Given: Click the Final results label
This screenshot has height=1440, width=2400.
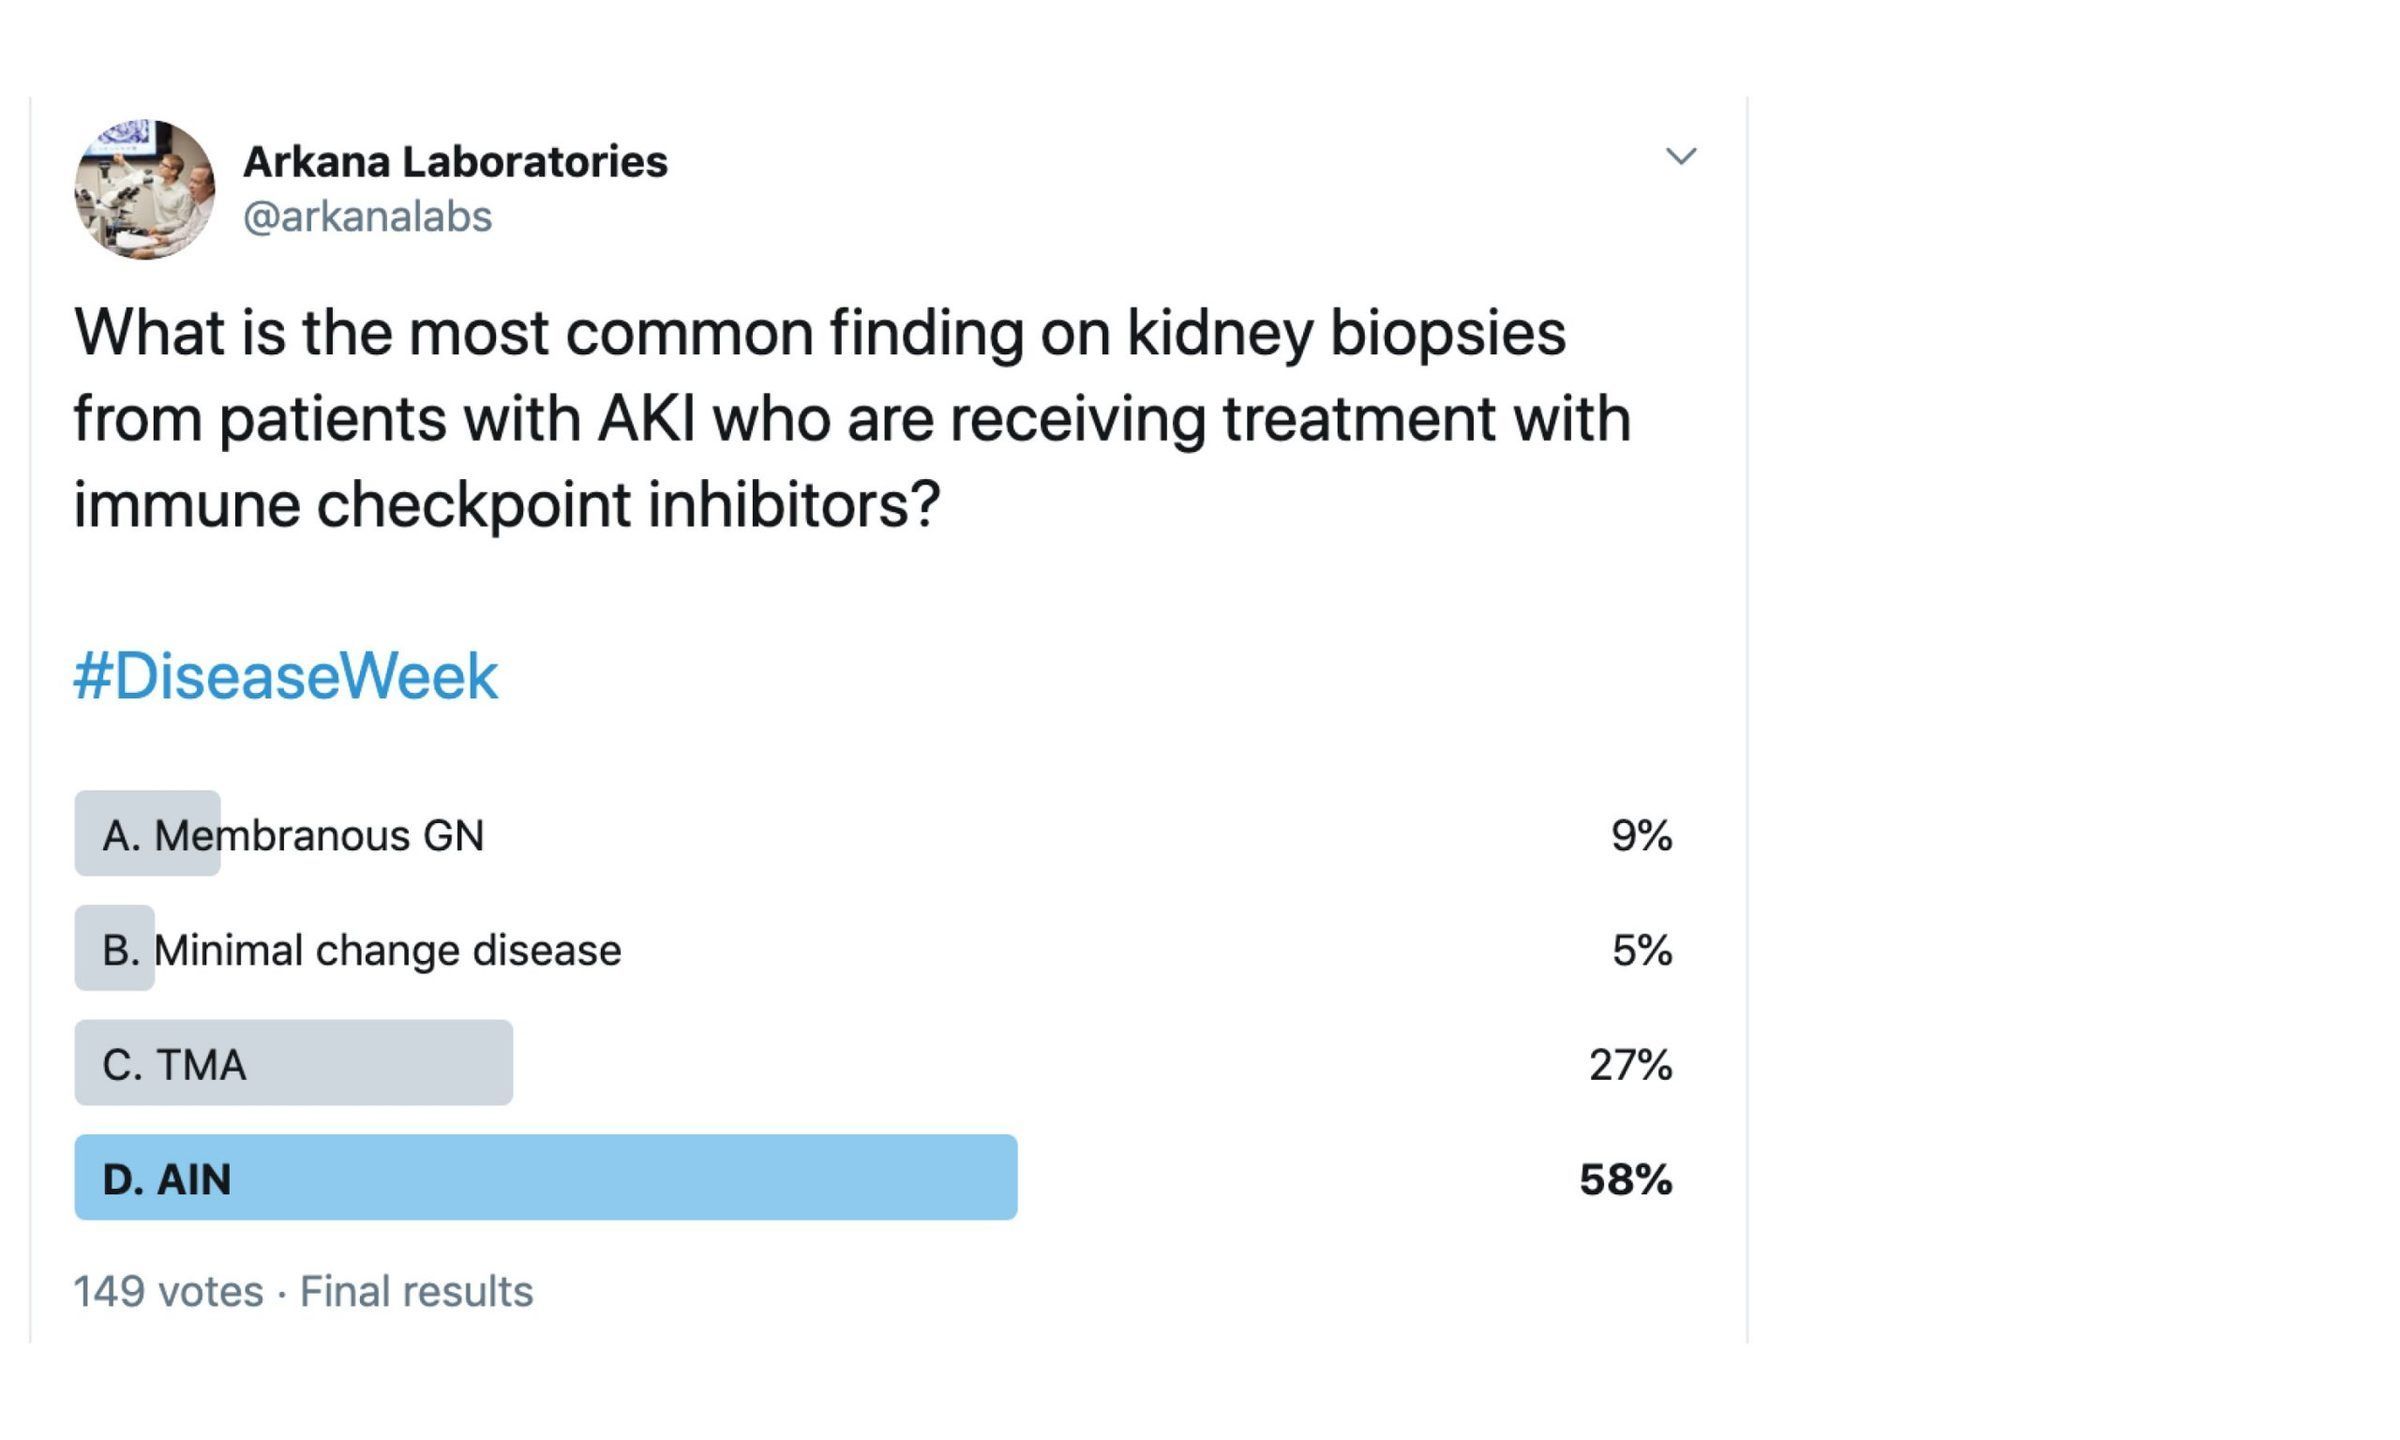Looking at the screenshot, I should pos(417,1291).
